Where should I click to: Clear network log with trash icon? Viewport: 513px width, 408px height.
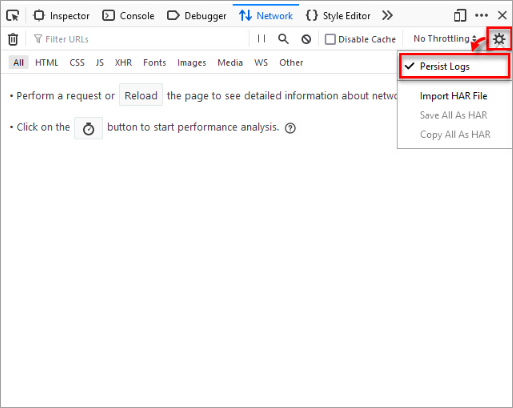[x=13, y=39]
